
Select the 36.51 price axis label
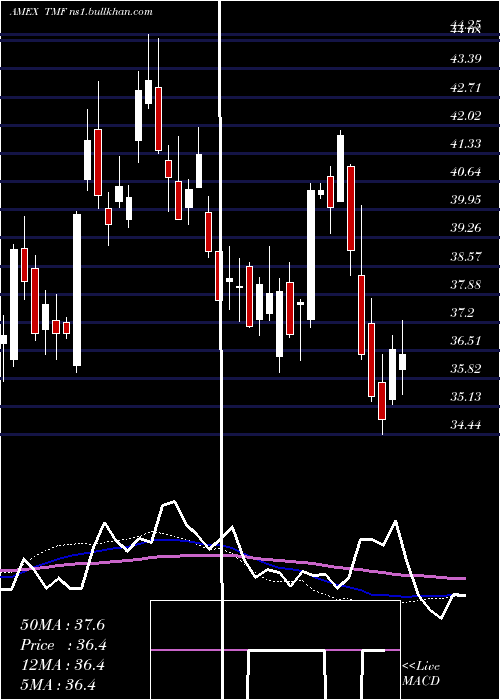[466, 341]
